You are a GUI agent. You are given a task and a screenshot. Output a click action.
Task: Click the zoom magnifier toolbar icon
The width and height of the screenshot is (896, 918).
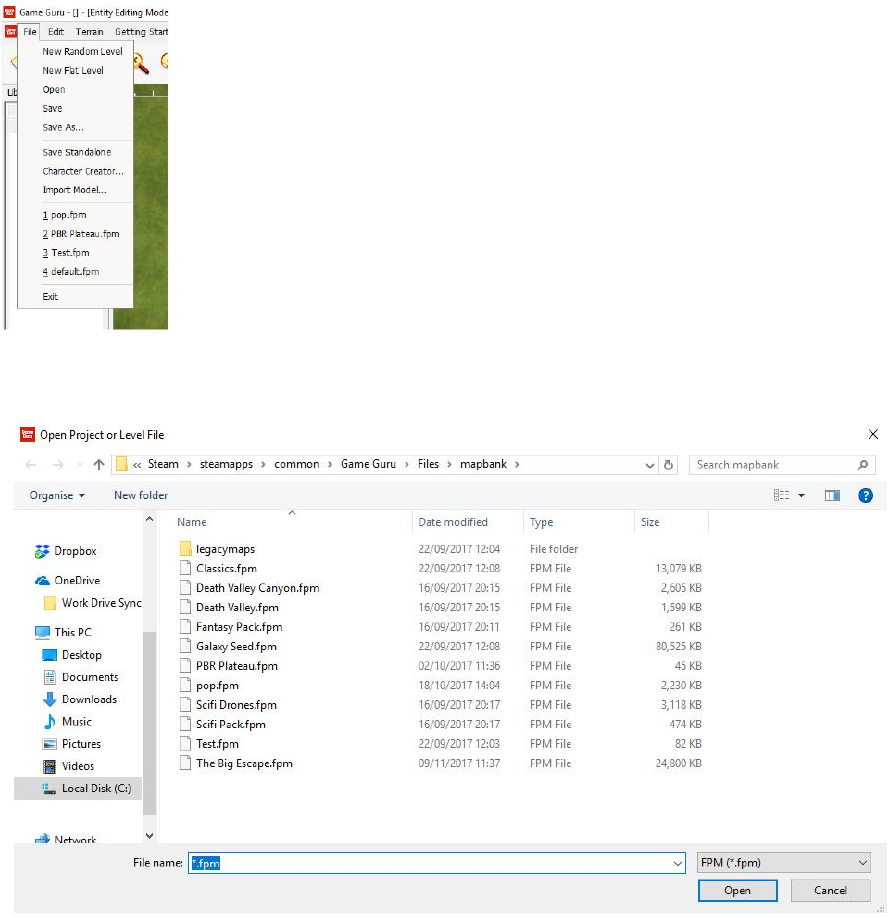point(141,63)
